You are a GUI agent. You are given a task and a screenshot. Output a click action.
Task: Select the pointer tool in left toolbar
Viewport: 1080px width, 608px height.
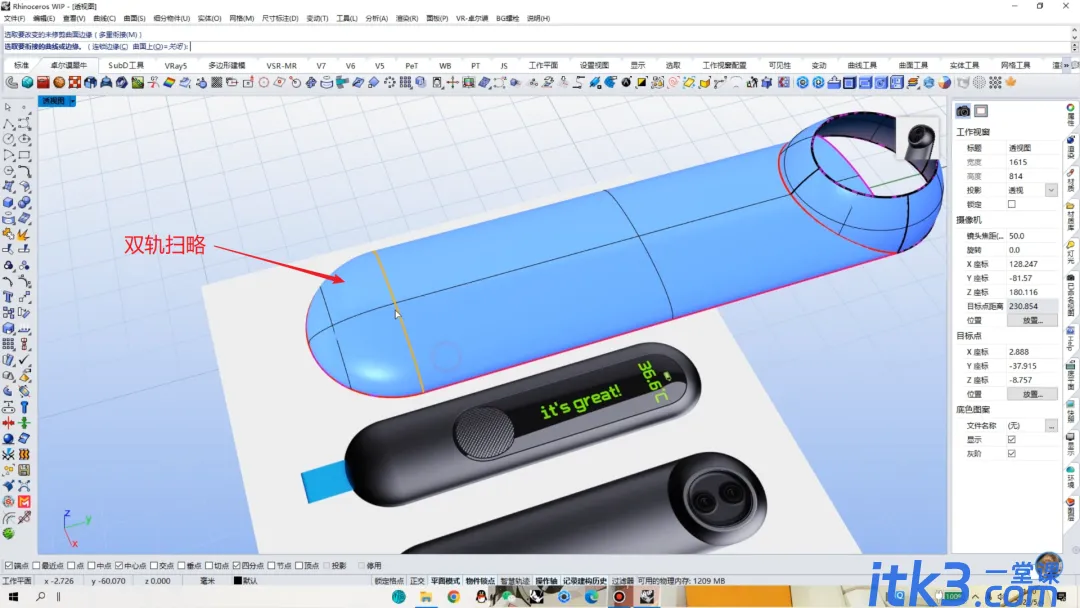pyautogui.click(x=8, y=107)
